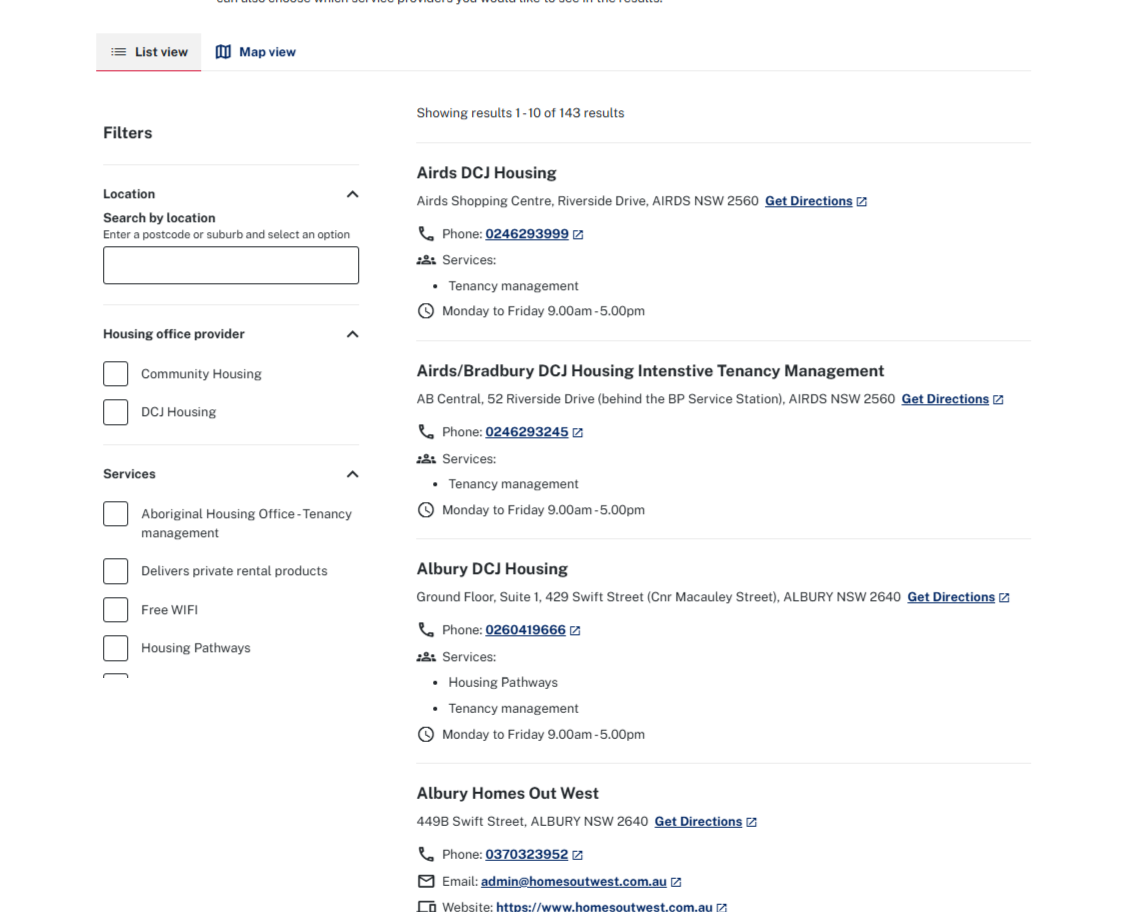Click clock icon under Airds/Bradbury listing

coord(426,510)
